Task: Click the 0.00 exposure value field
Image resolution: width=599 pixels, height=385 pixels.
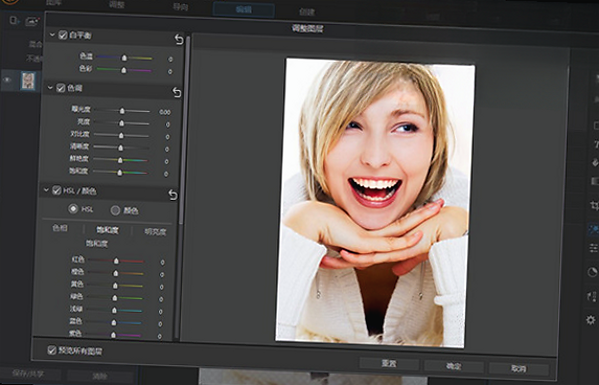Action: pyautogui.click(x=165, y=112)
